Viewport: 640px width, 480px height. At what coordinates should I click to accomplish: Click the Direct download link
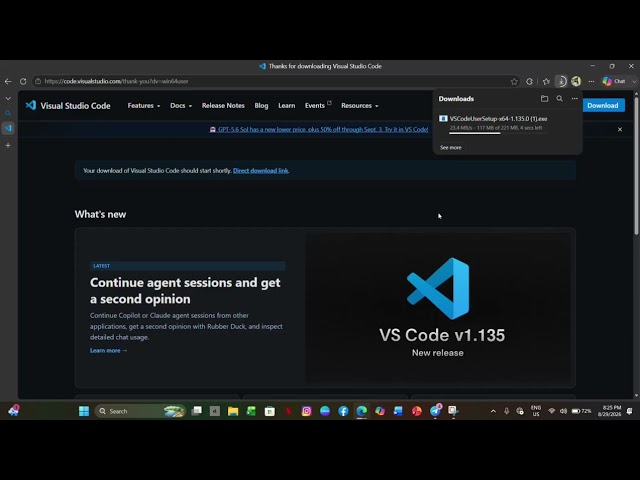260,171
